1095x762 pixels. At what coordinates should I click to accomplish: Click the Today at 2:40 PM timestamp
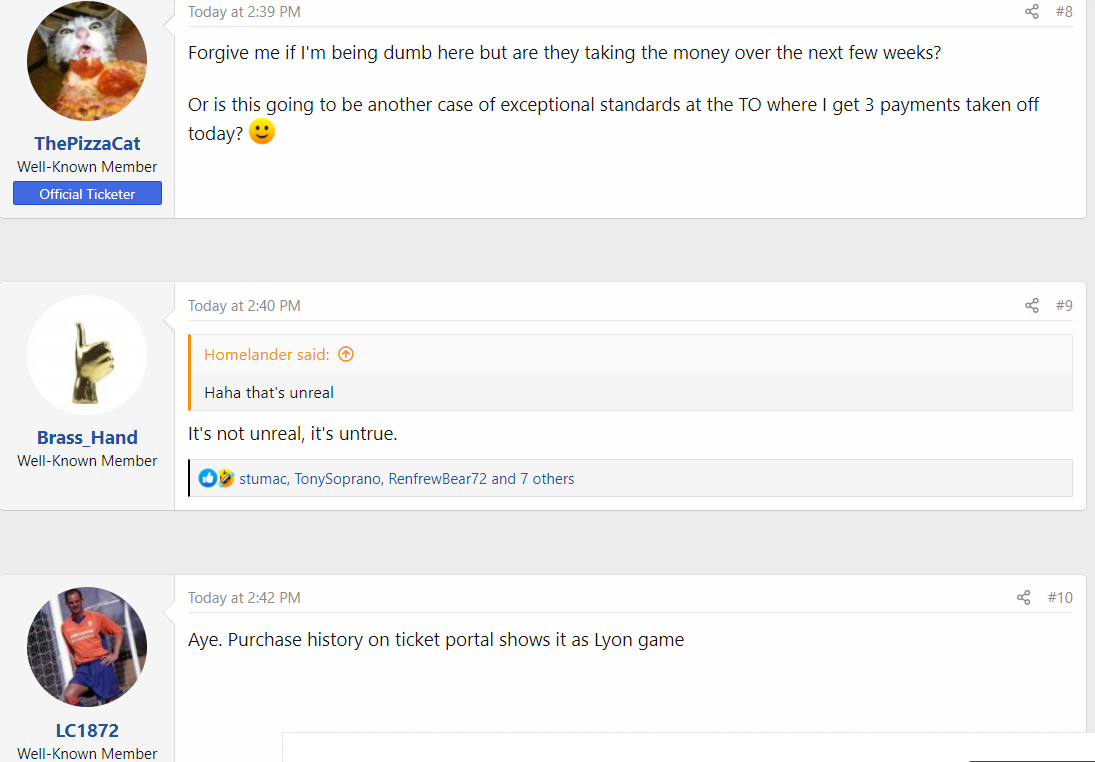pyautogui.click(x=244, y=306)
